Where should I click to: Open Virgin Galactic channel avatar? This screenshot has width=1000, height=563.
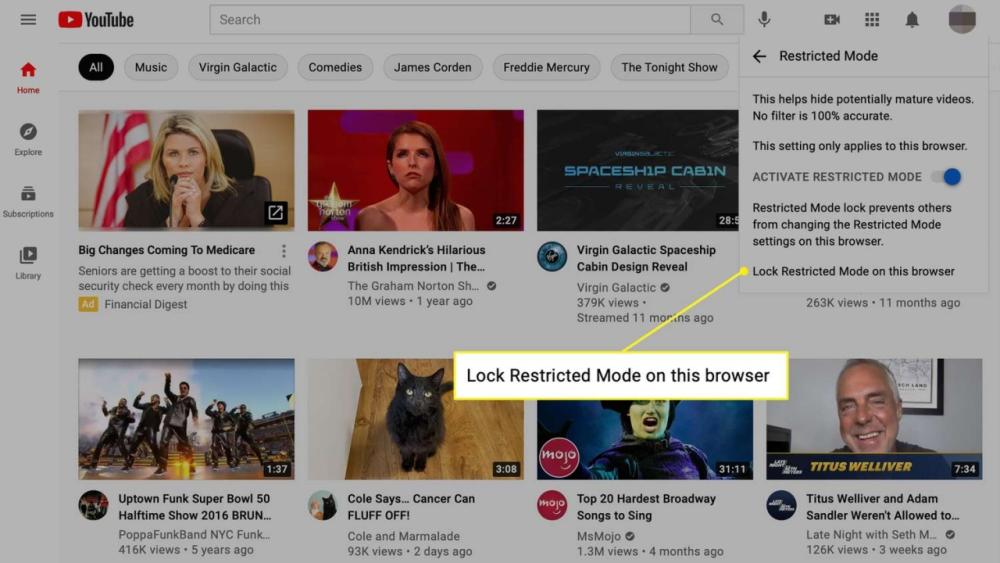[552, 257]
